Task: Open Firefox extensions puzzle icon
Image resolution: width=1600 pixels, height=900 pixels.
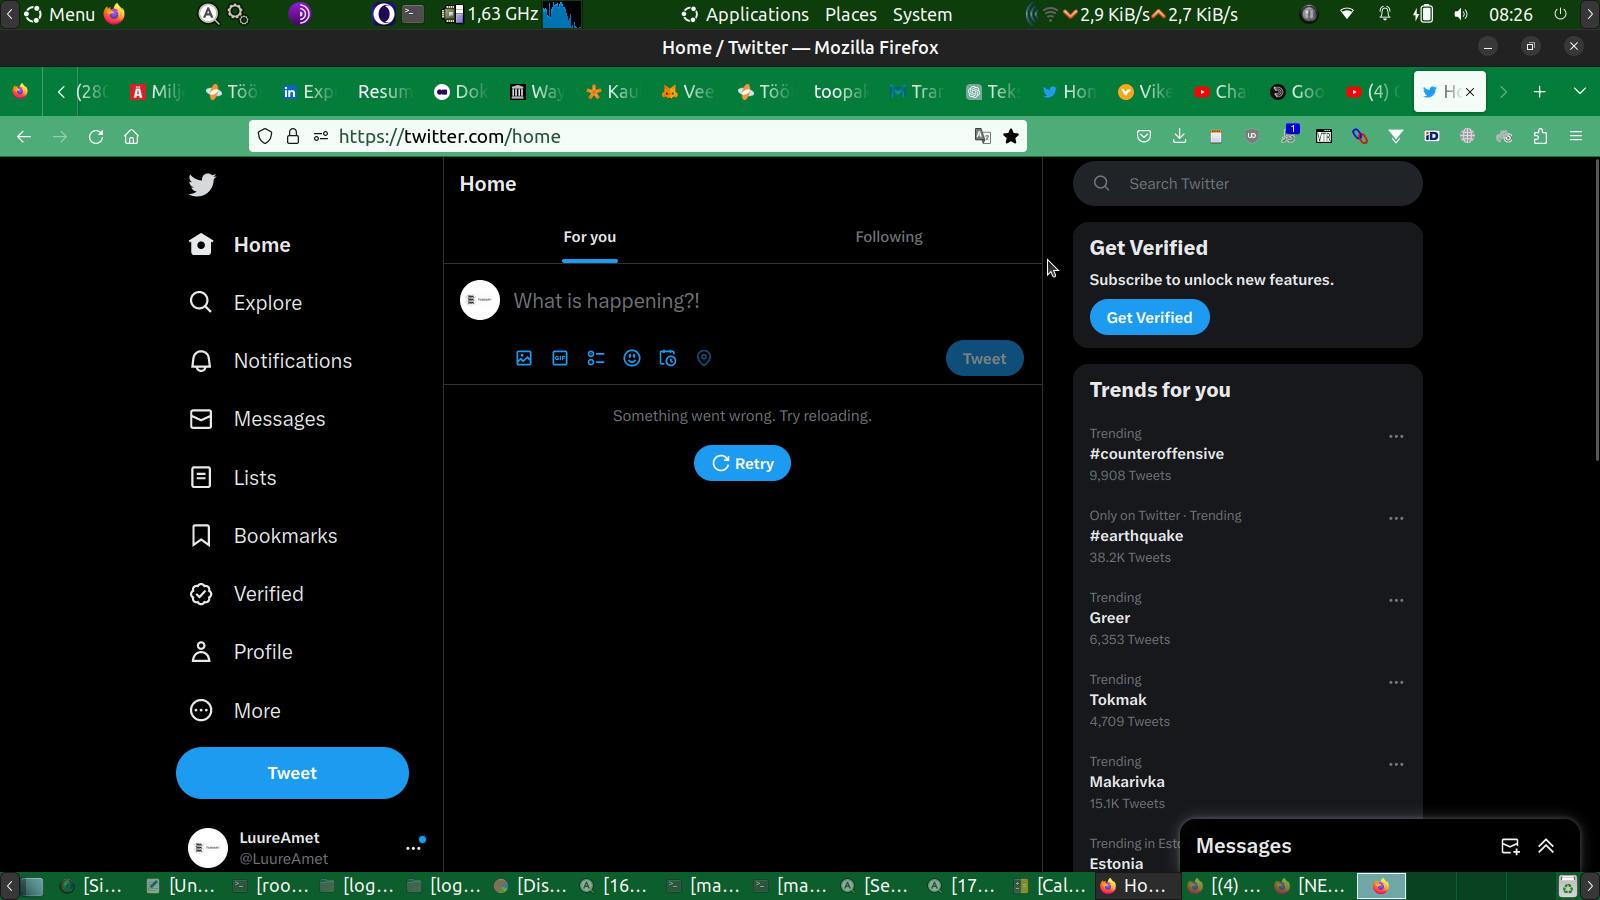Action: pos(1540,136)
